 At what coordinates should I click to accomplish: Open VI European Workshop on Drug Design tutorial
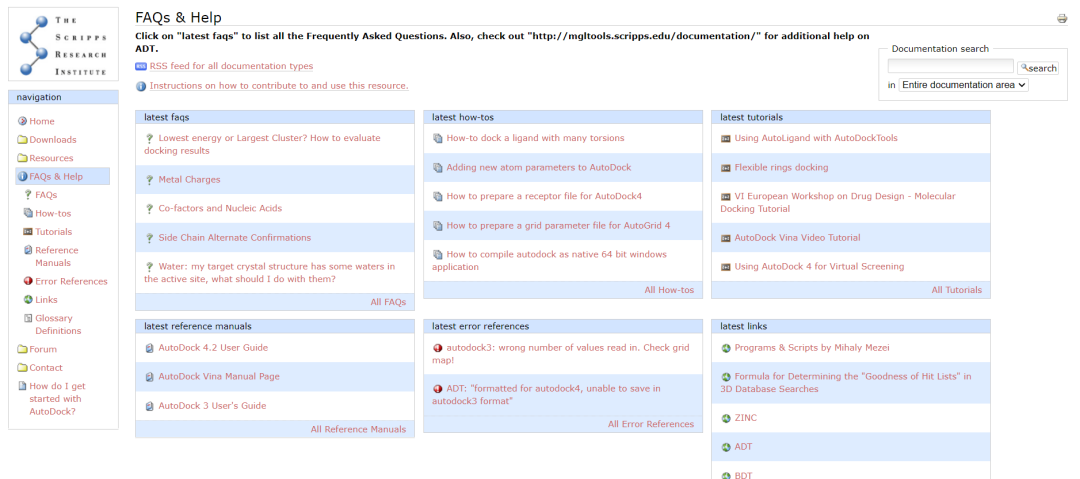(x=838, y=203)
